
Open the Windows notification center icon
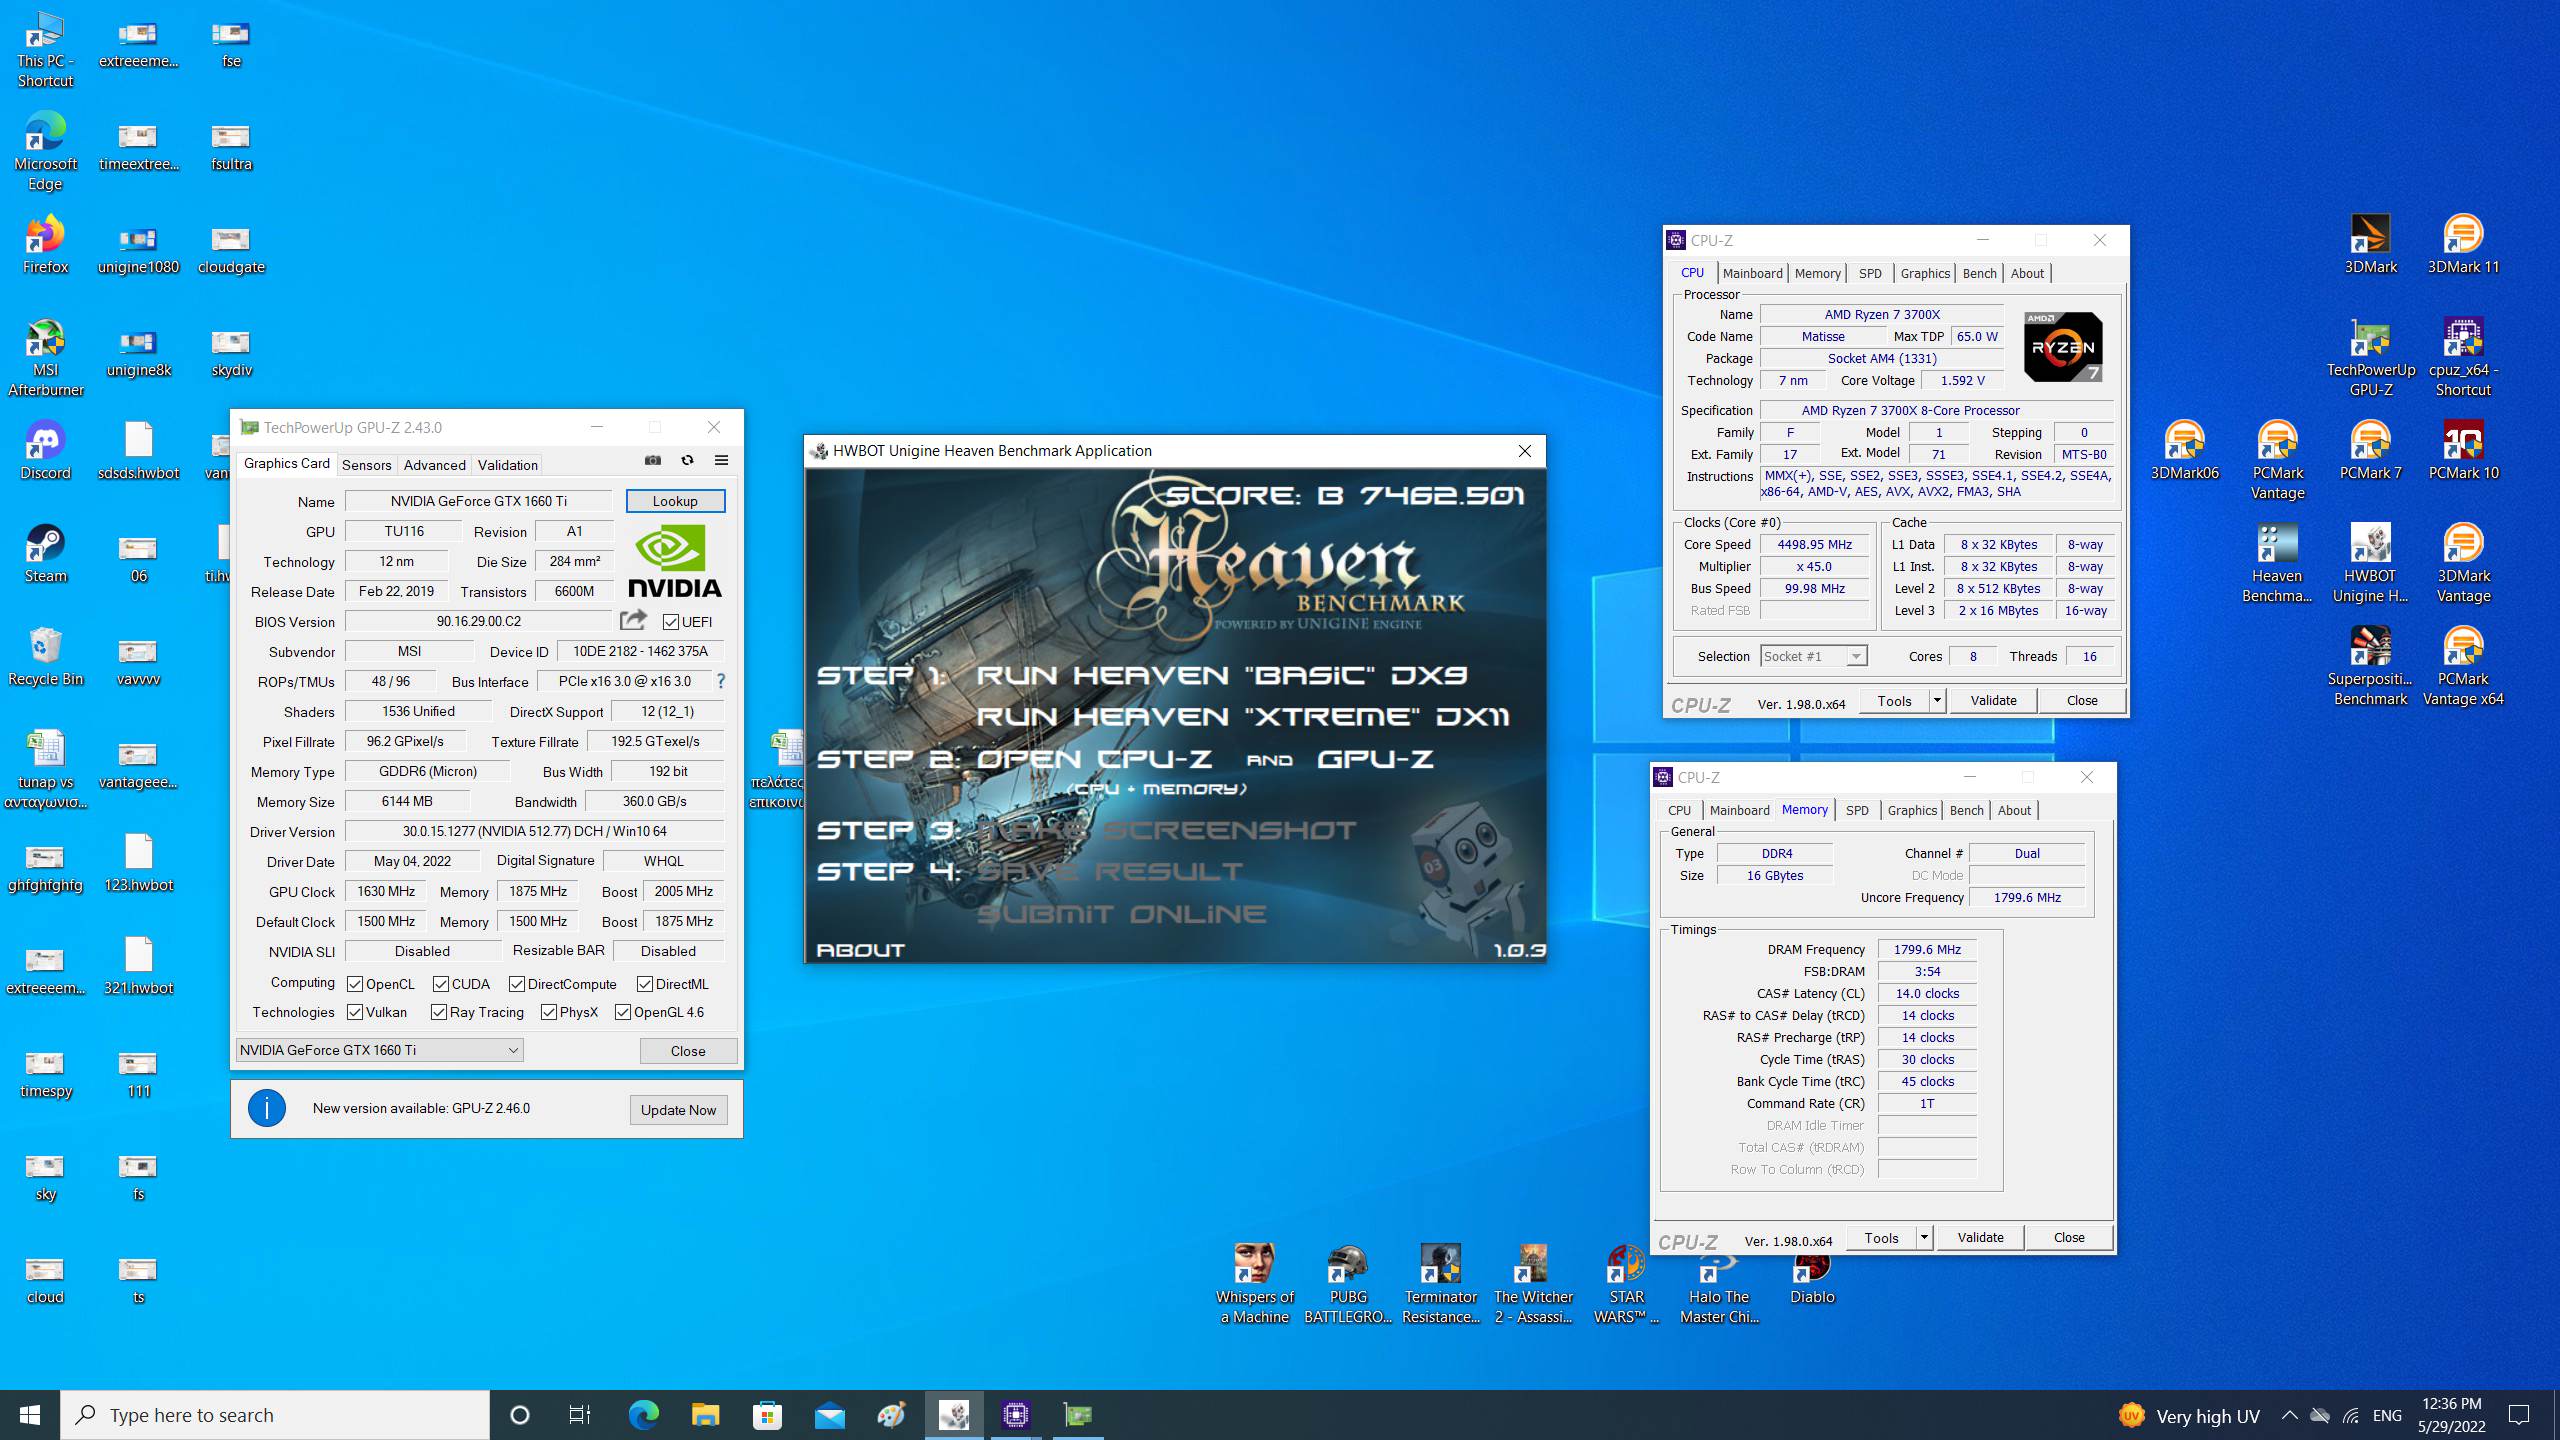[x=2519, y=1415]
